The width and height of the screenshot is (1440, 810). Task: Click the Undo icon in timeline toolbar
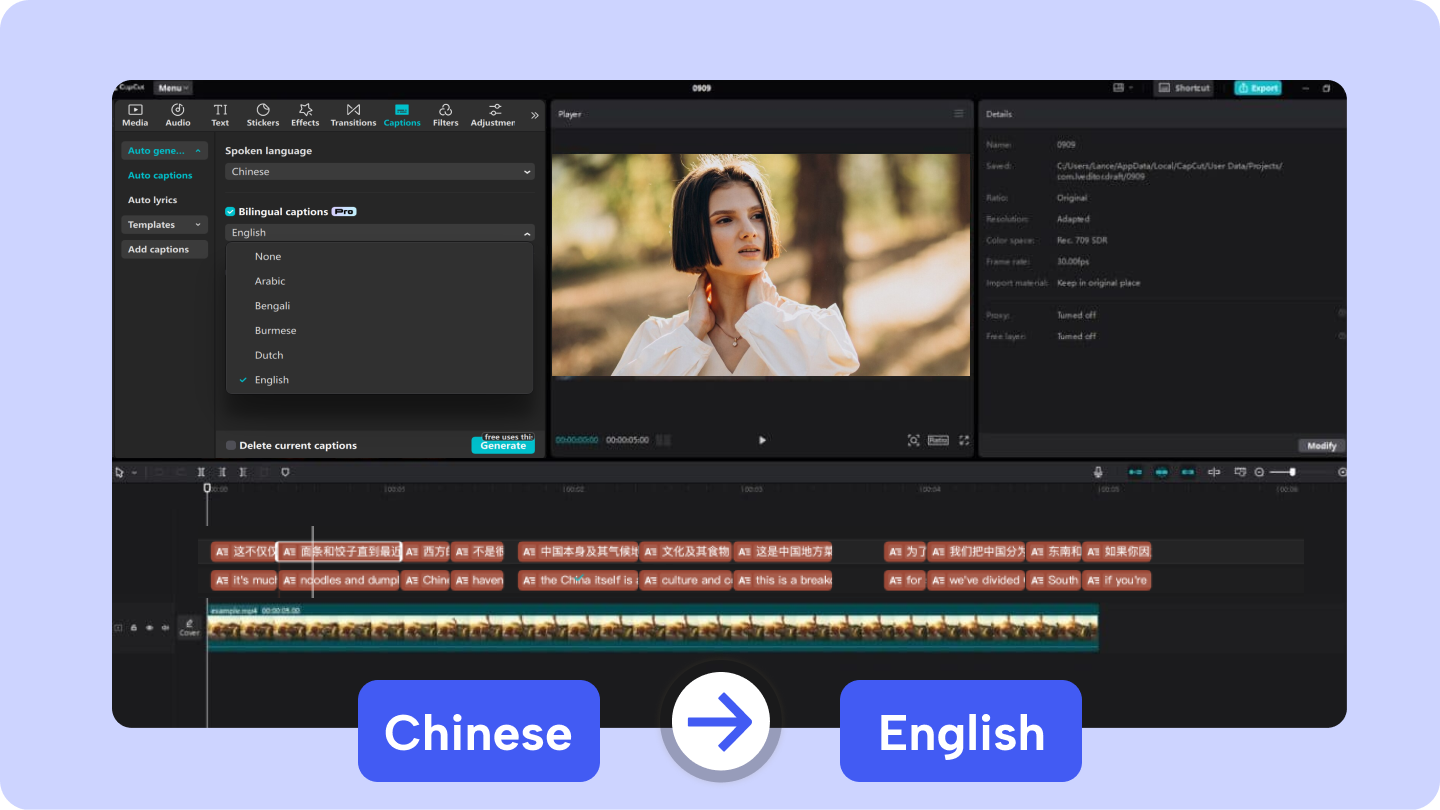157,472
